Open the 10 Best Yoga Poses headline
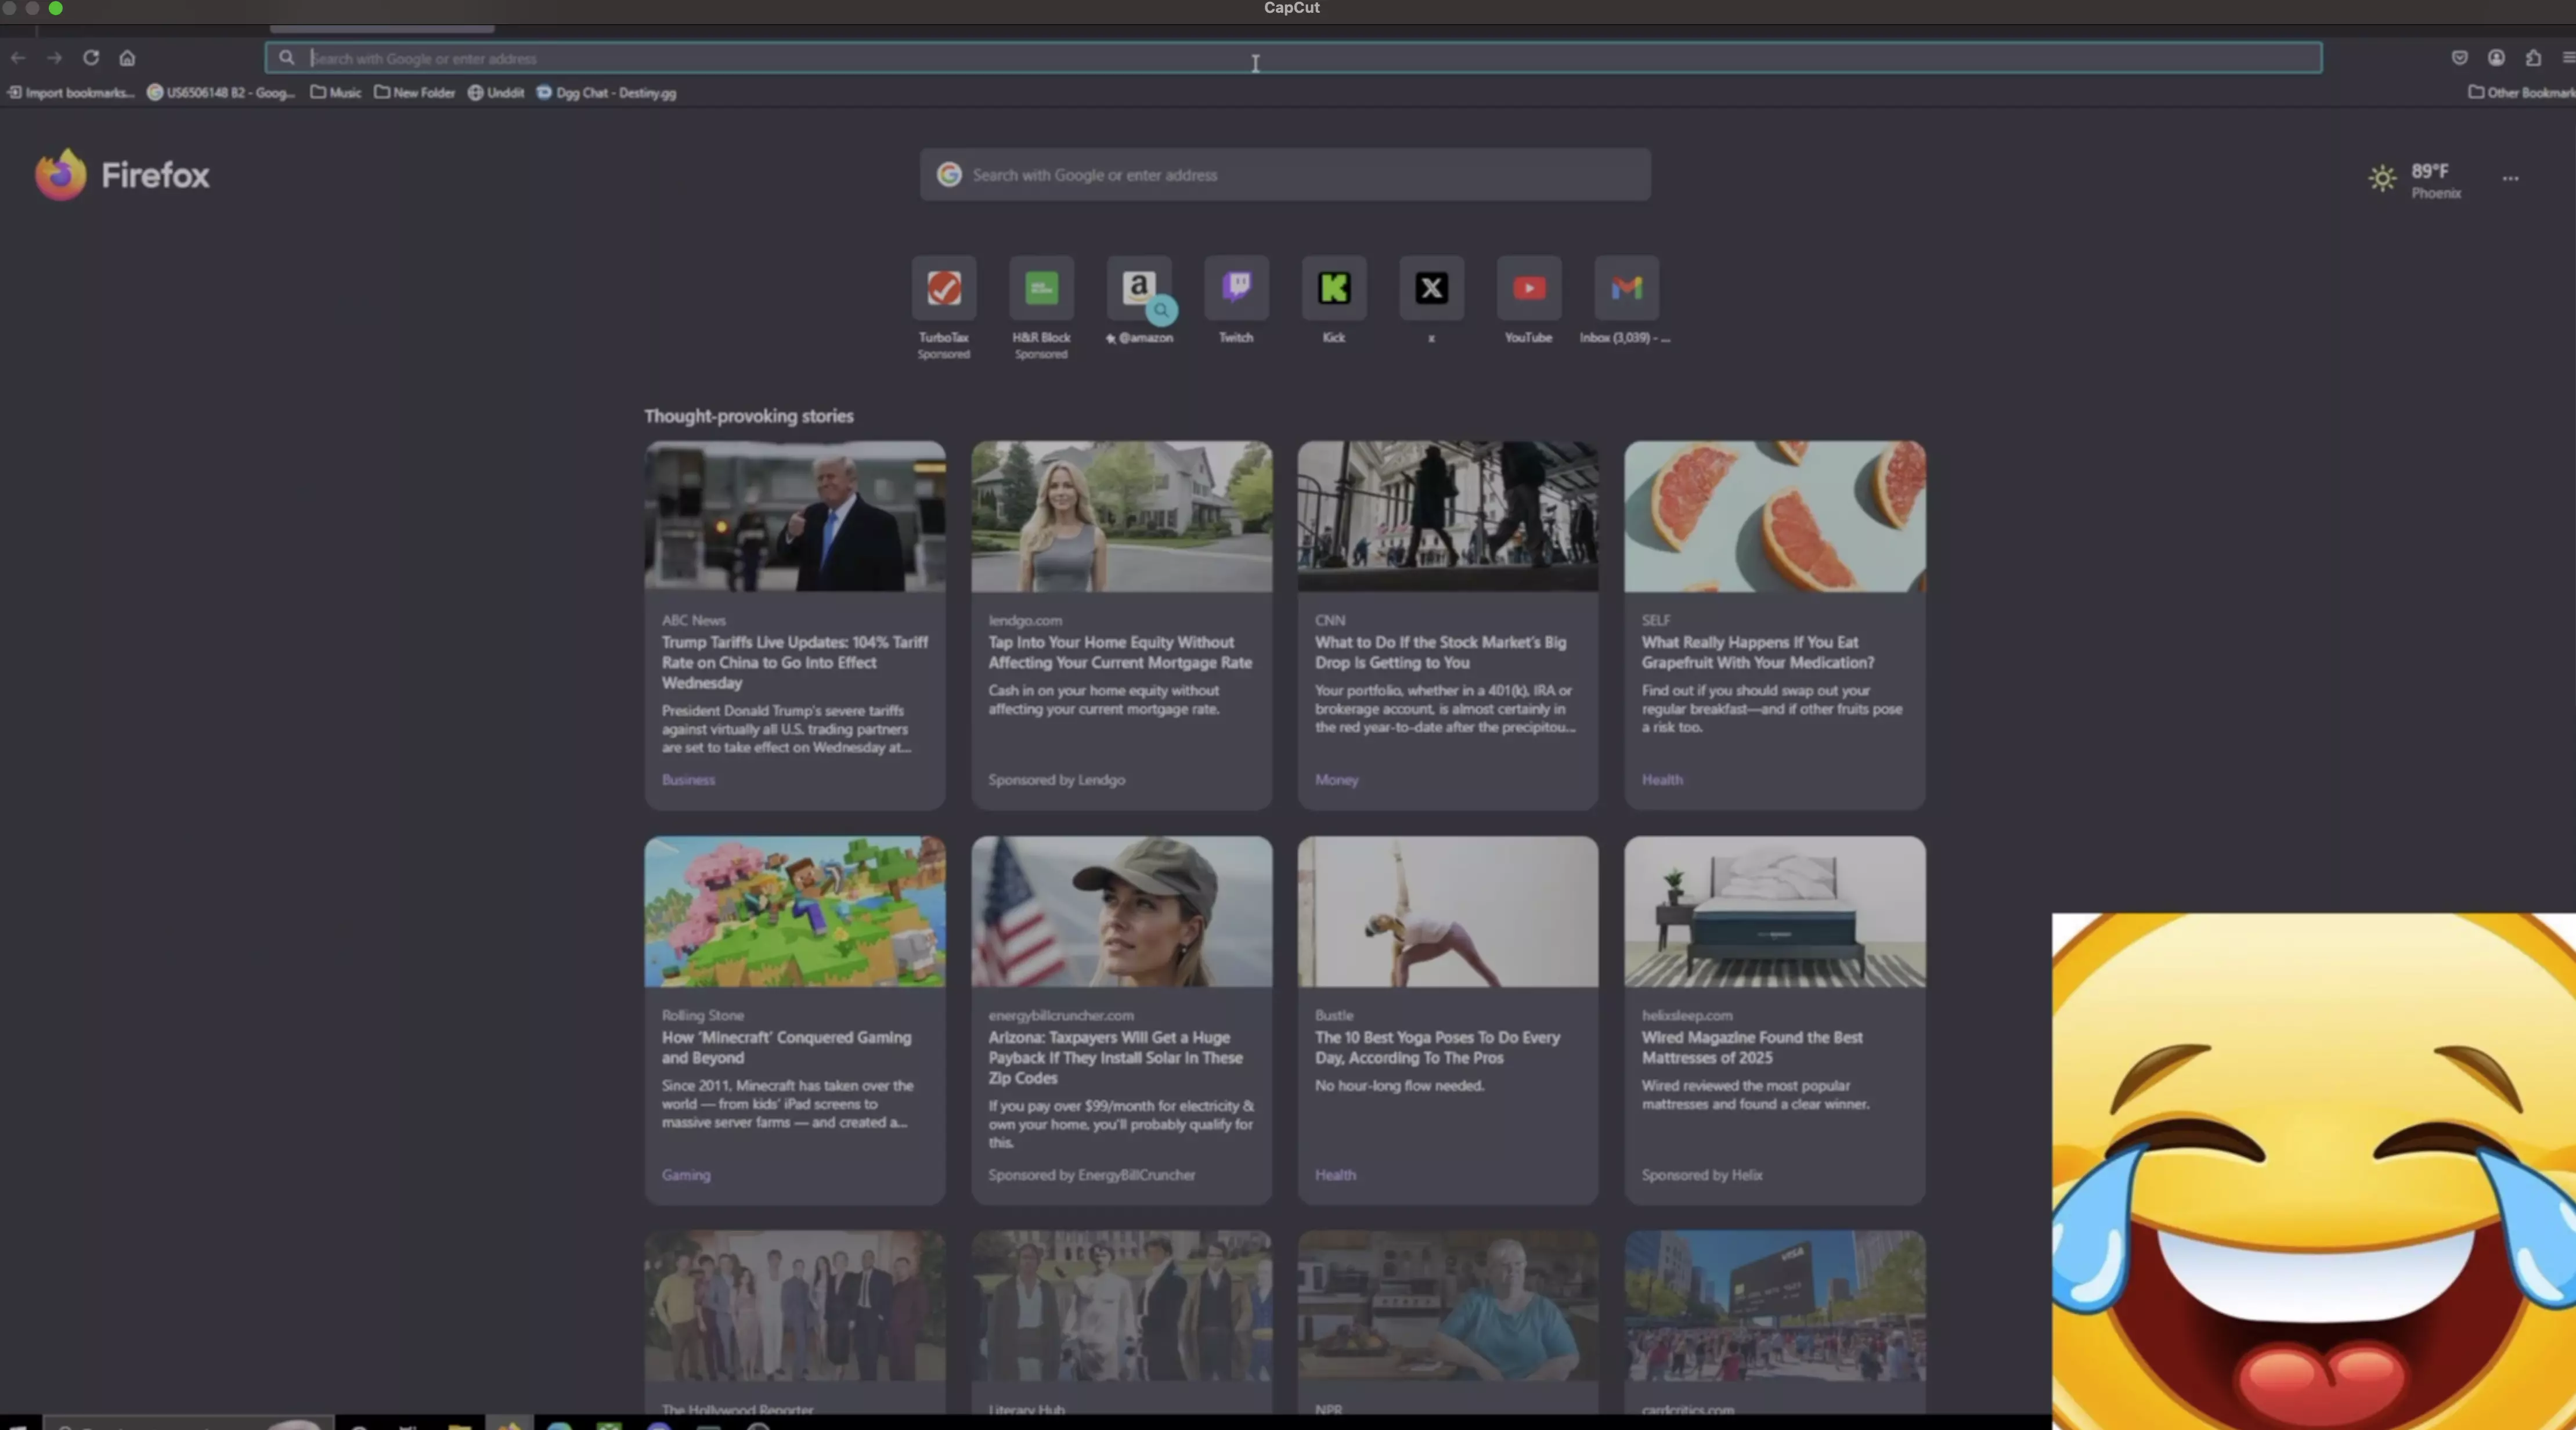2576x1430 pixels. click(x=1437, y=1047)
